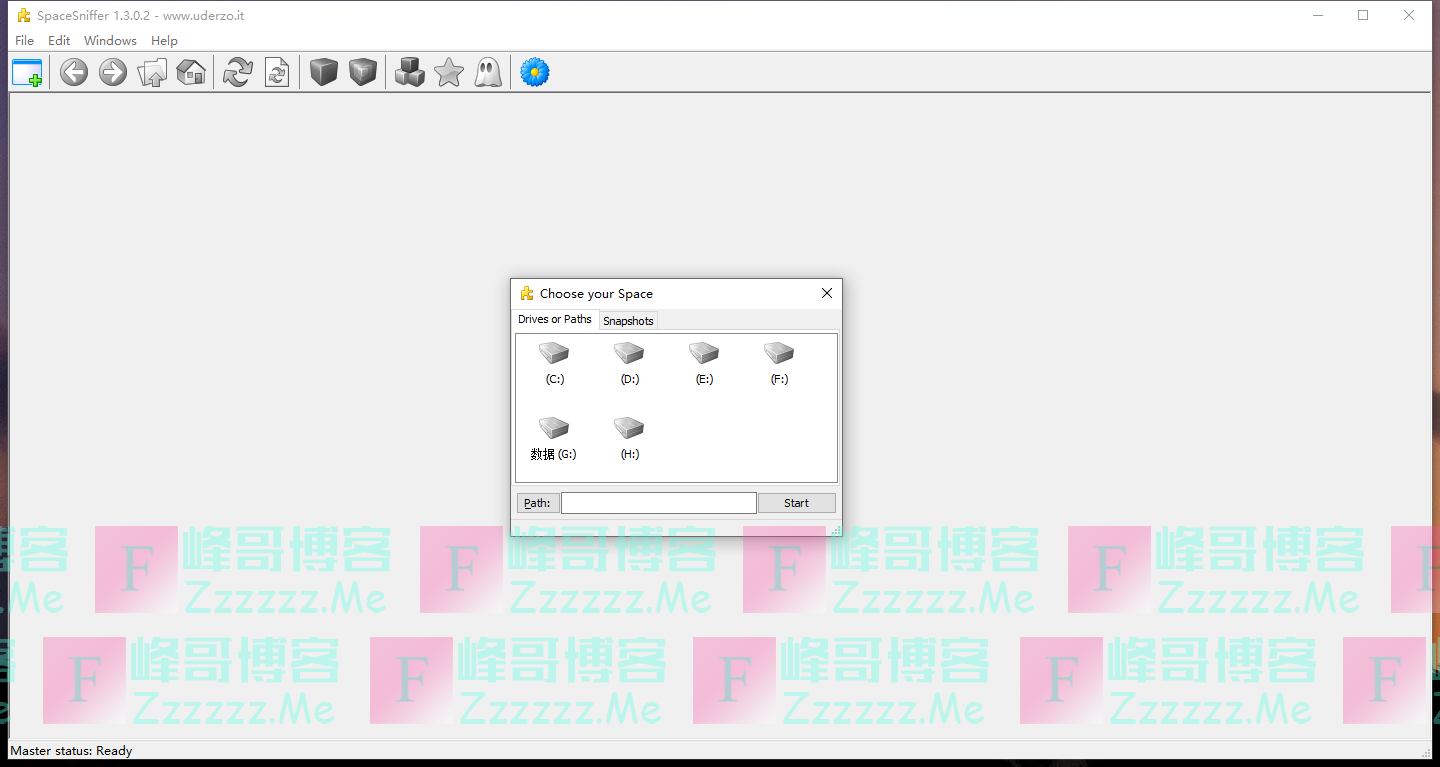
Task: Go forward with the right arrow icon
Action: click(x=113, y=73)
